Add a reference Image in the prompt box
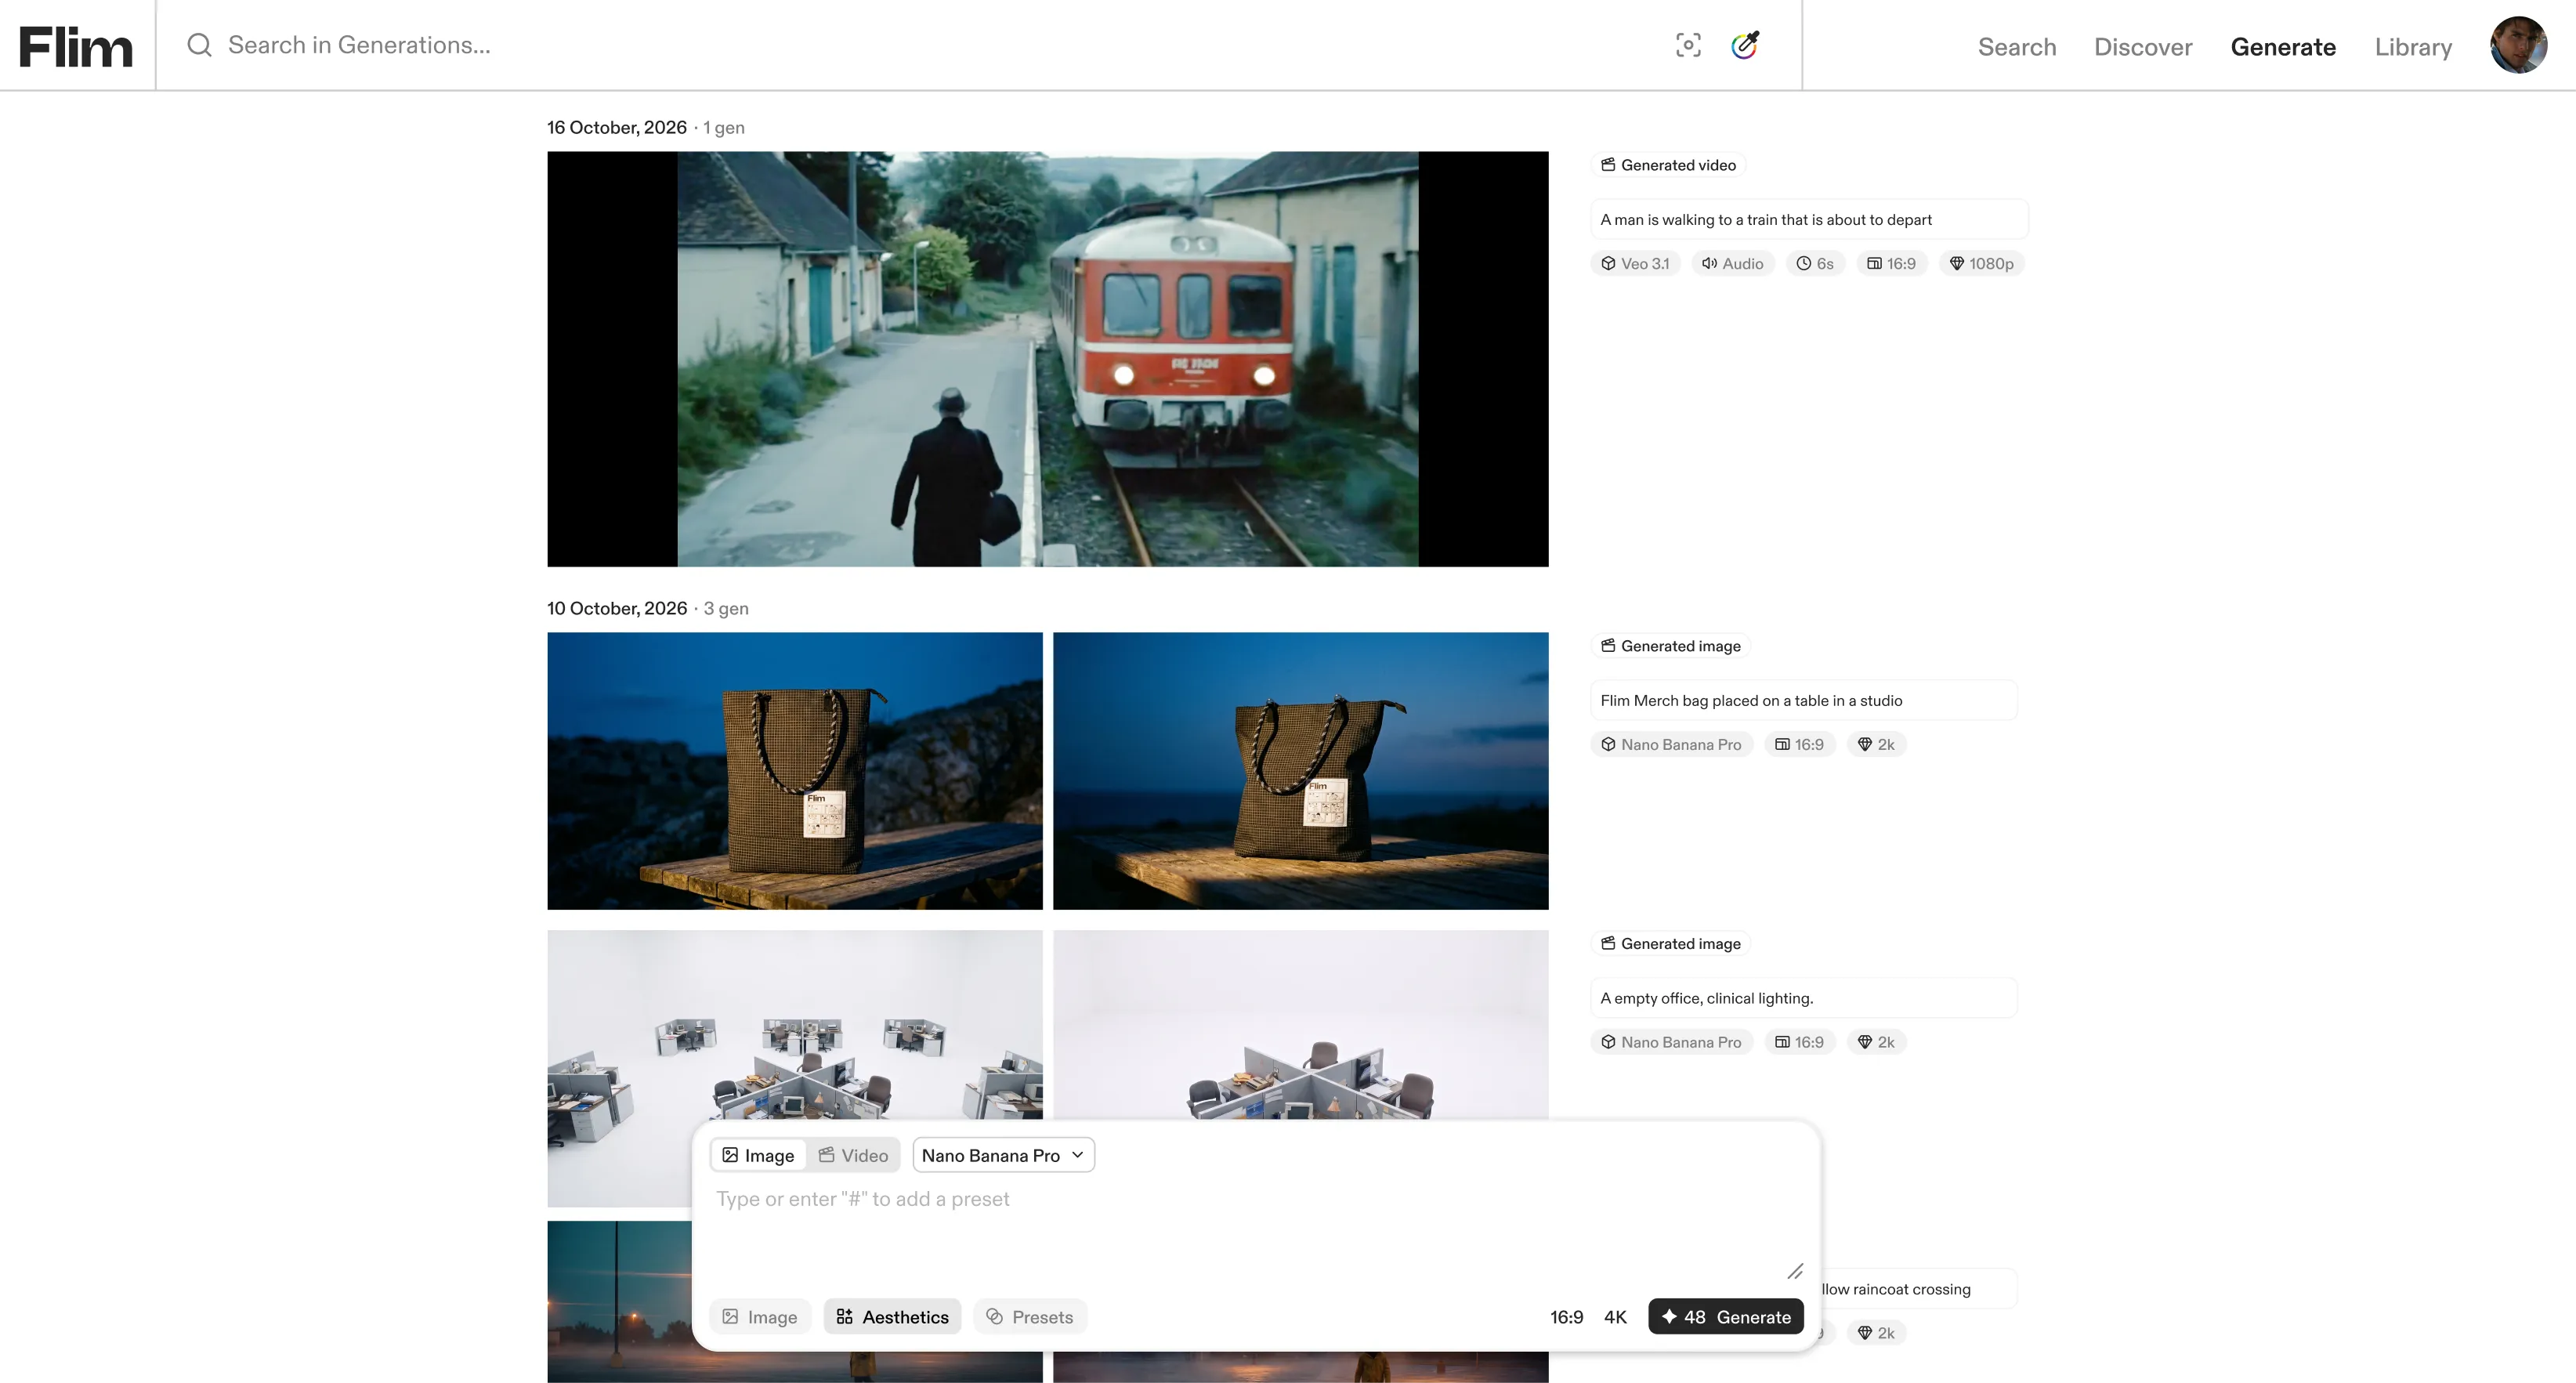The width and height of the screenshot is (2576, 1383). (x=760, y=1318)
